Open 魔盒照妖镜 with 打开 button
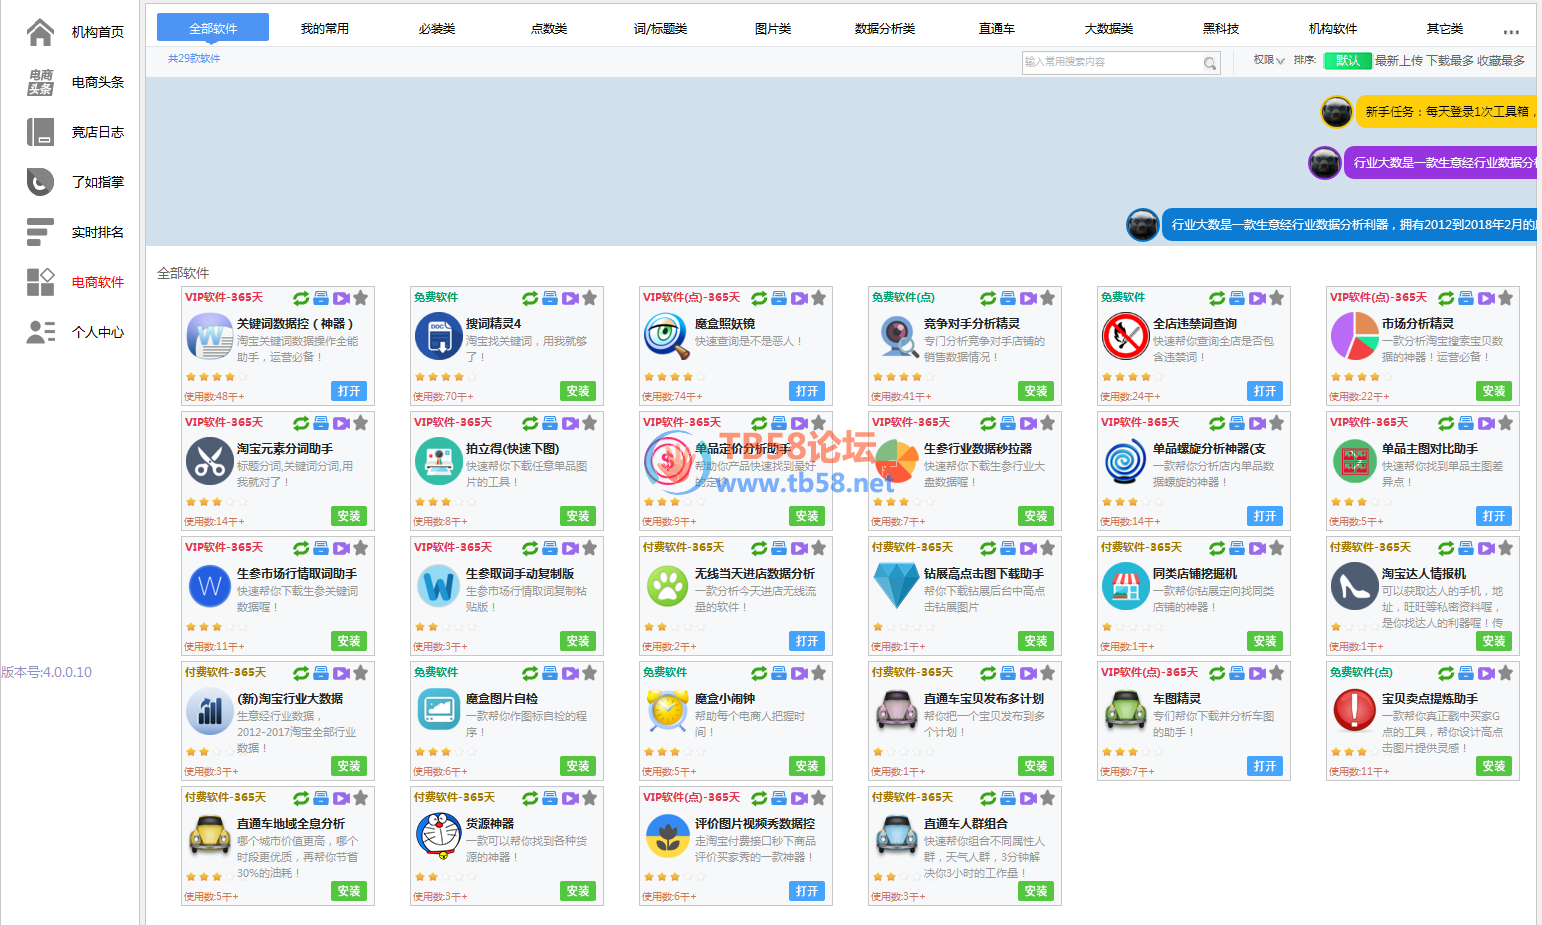The height and width of the screenshot is (925, 1542). tap(807, 391)
